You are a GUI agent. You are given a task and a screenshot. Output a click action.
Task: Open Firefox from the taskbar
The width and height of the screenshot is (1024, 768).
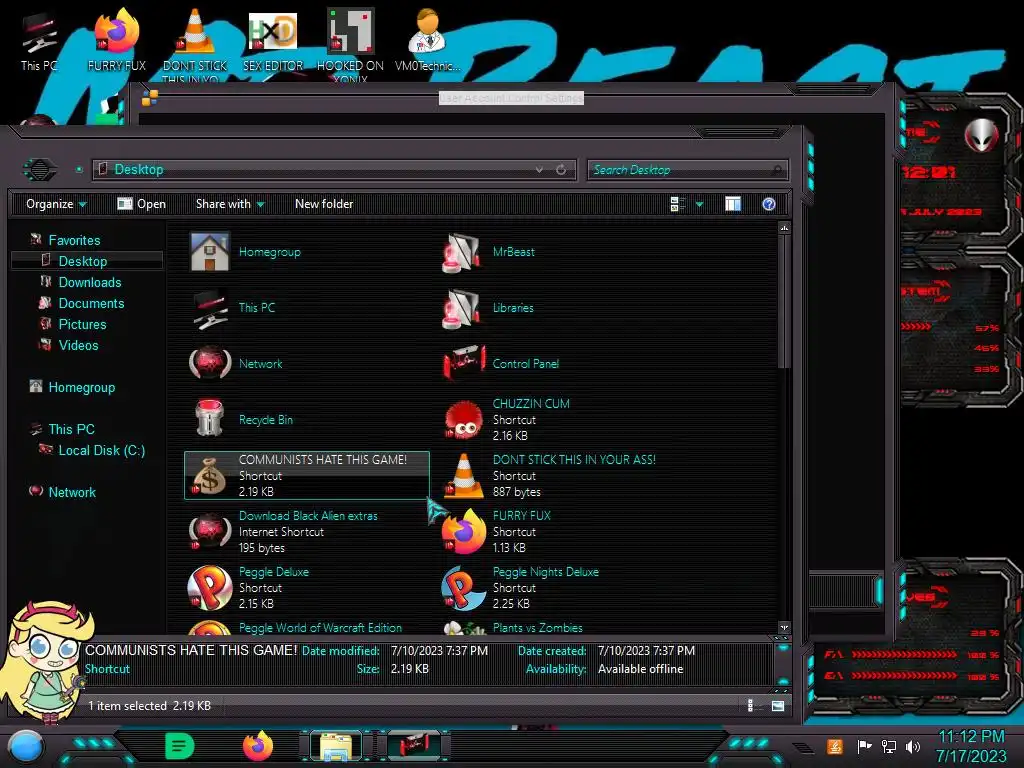[258, 746]
